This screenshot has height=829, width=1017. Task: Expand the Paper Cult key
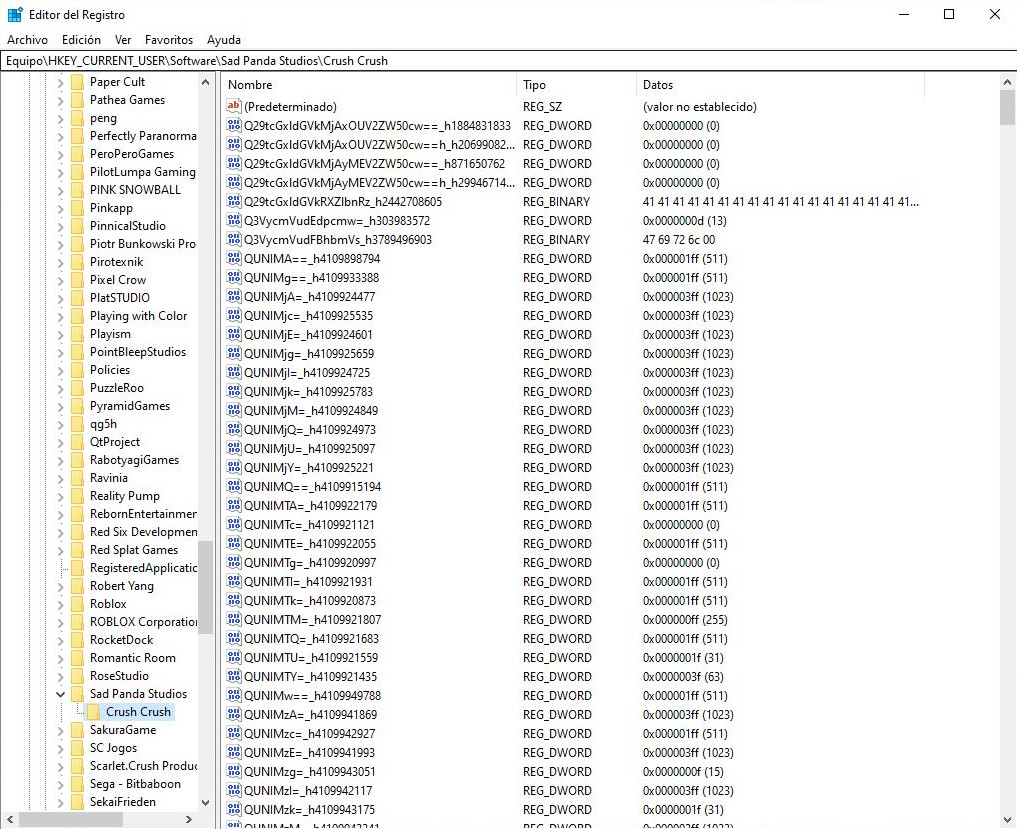pyautogui.click(x=60, y=82)
